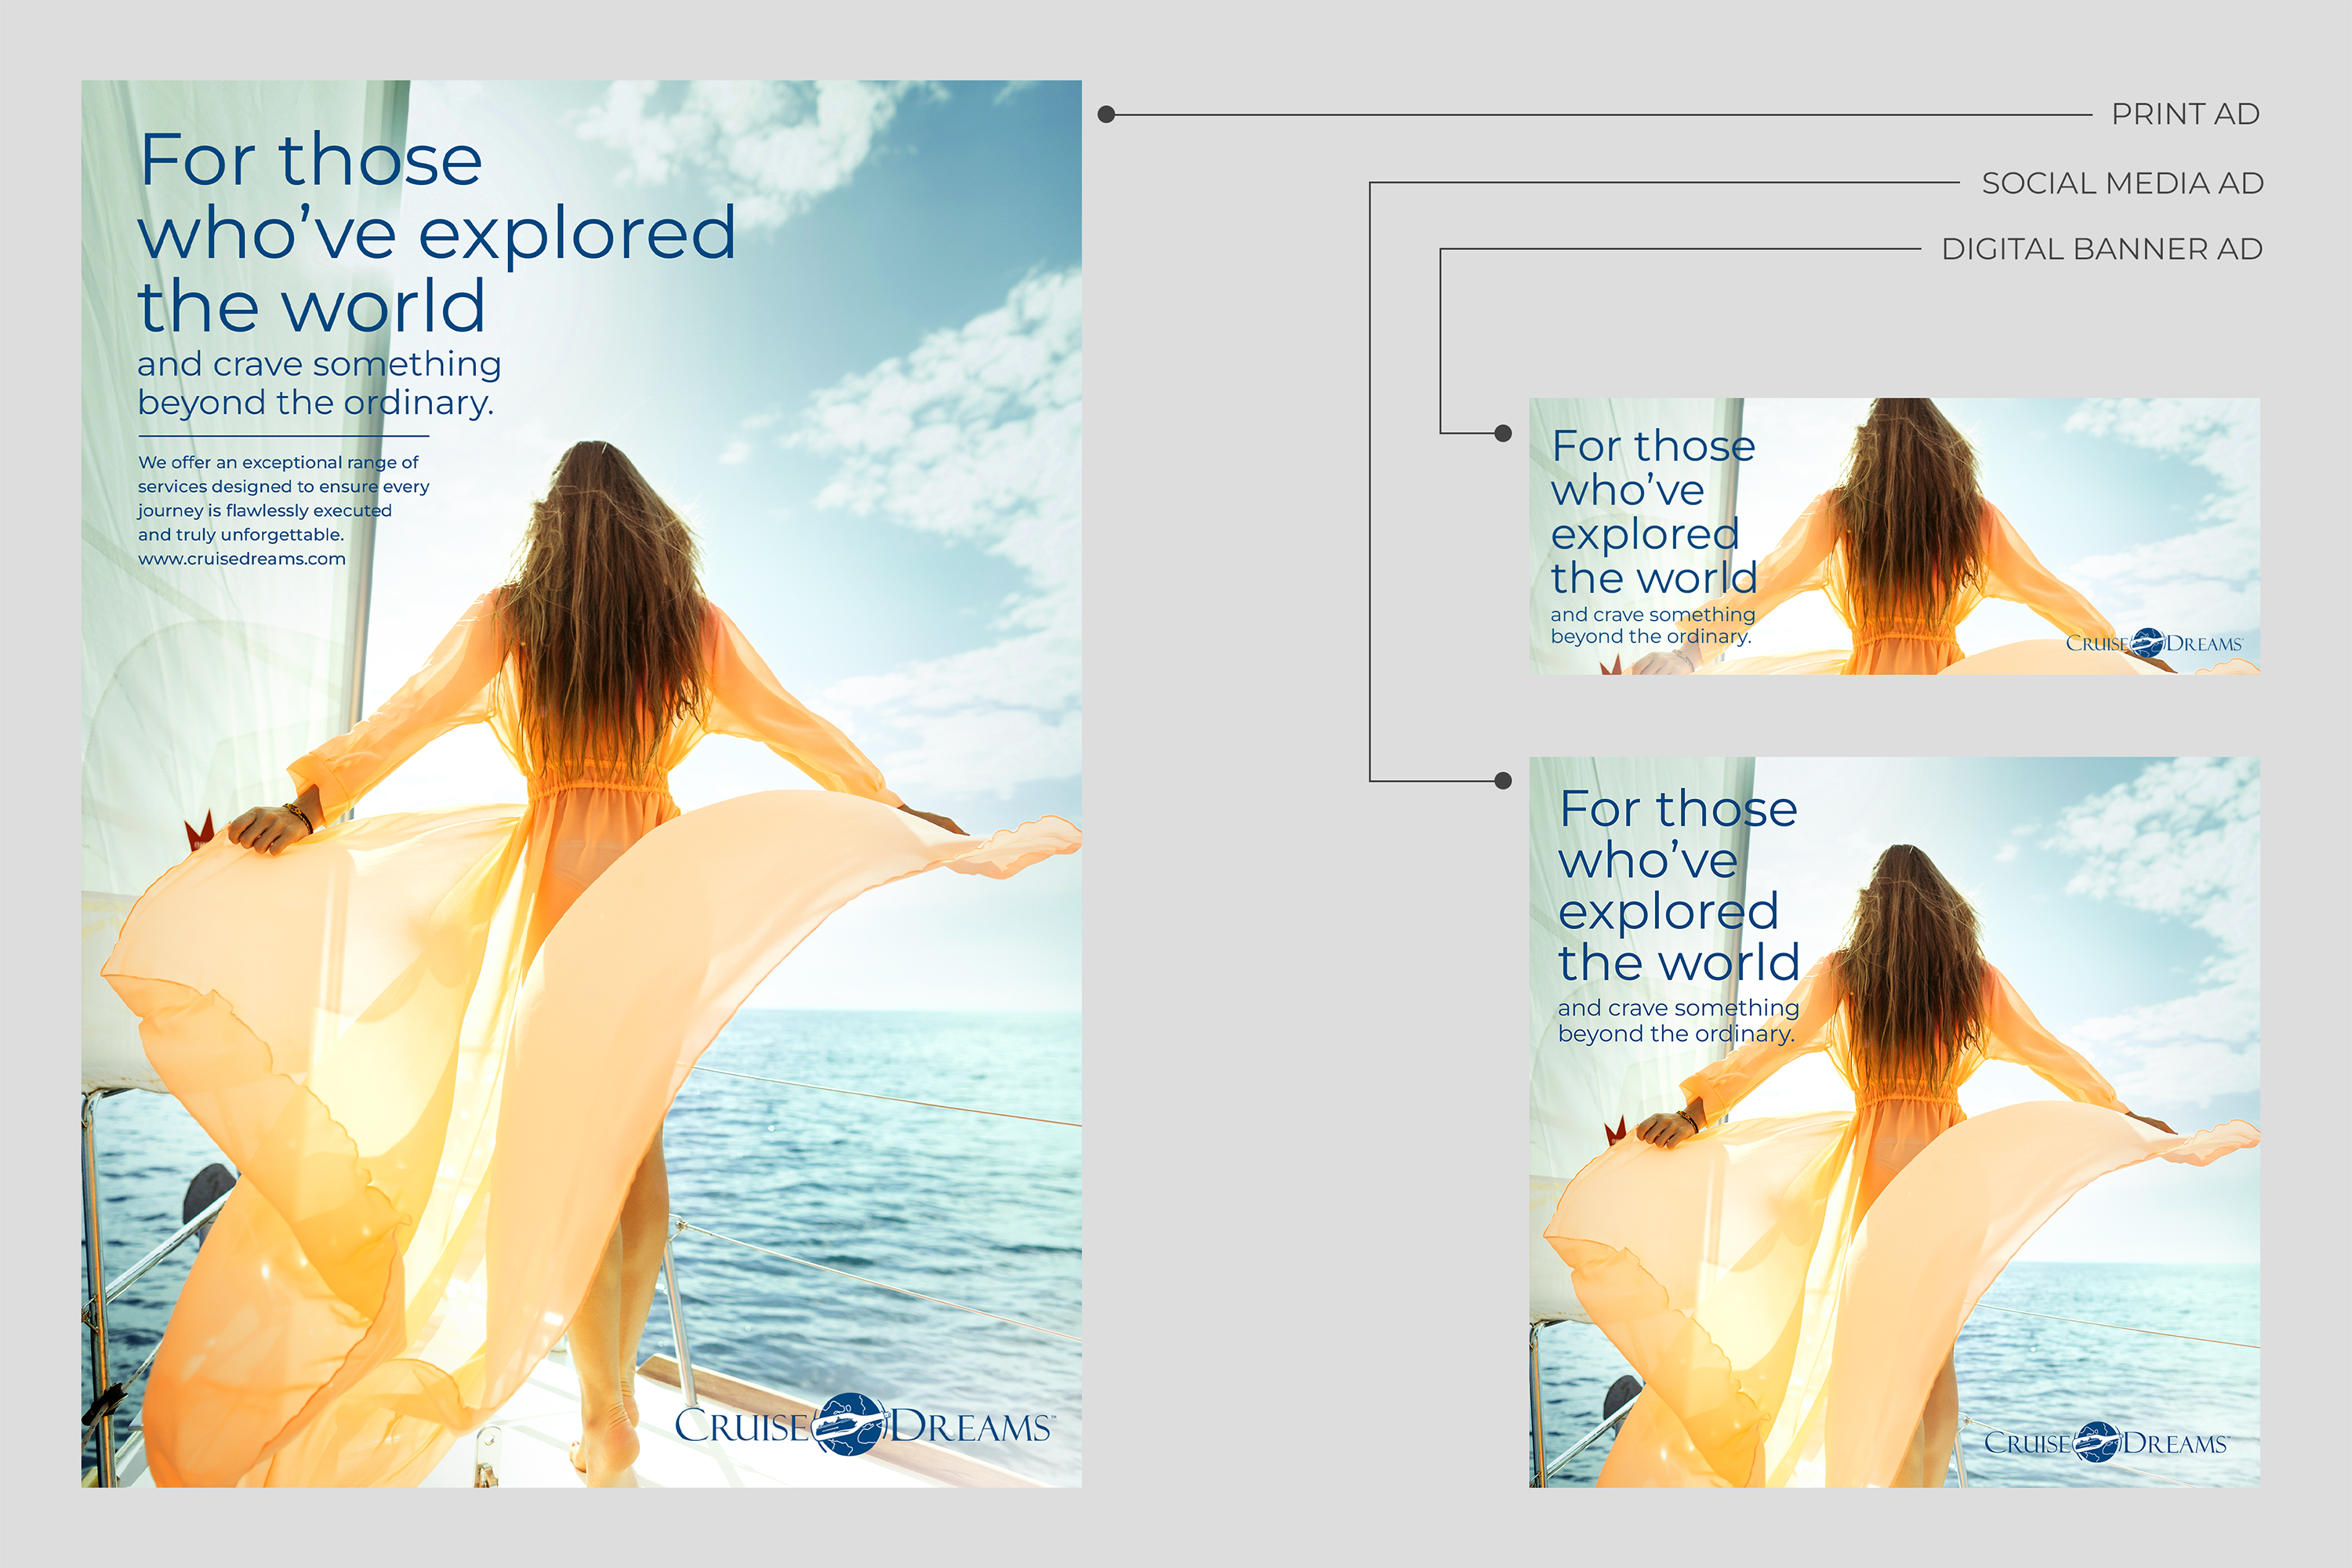Click the Cruise Dreams logo in print ad

863,1425
